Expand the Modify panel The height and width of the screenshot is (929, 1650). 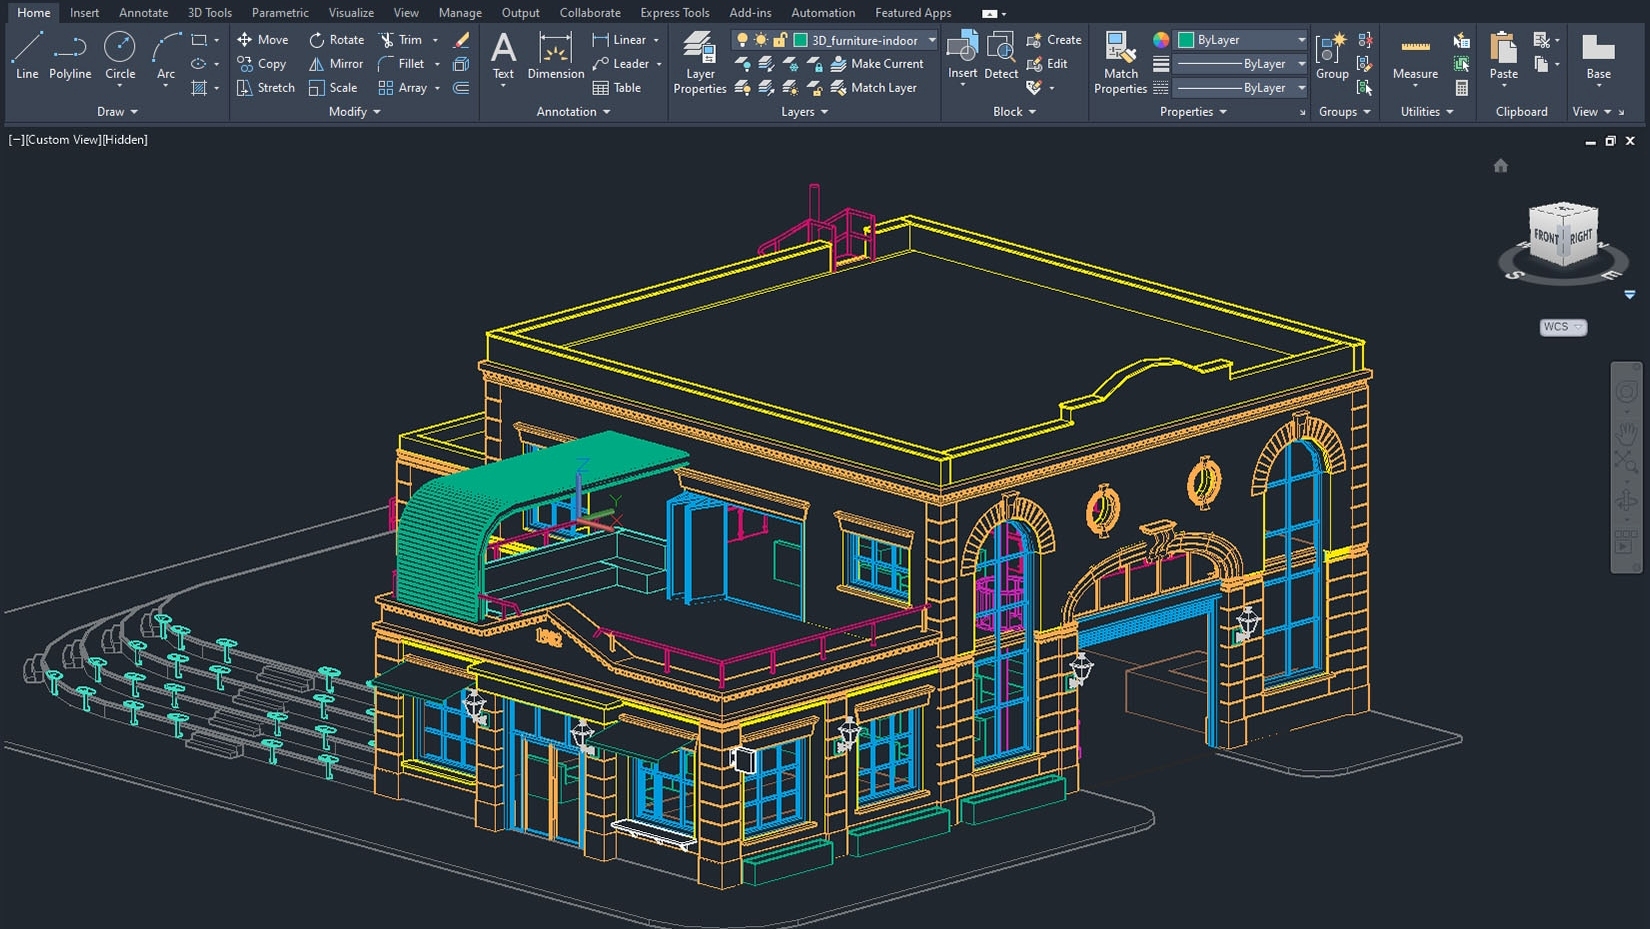(x=354, y=112)
